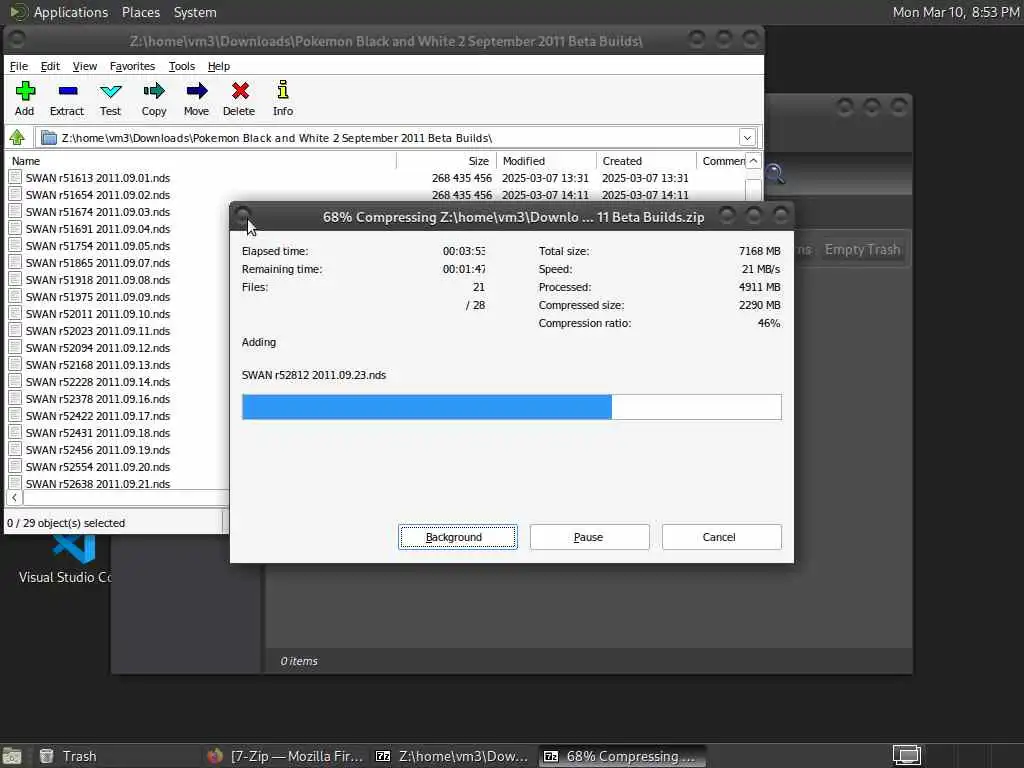This screenshot has height=768, width=1024.
Task: Click the Background button in compress dialog
Action: pos(458,537)
